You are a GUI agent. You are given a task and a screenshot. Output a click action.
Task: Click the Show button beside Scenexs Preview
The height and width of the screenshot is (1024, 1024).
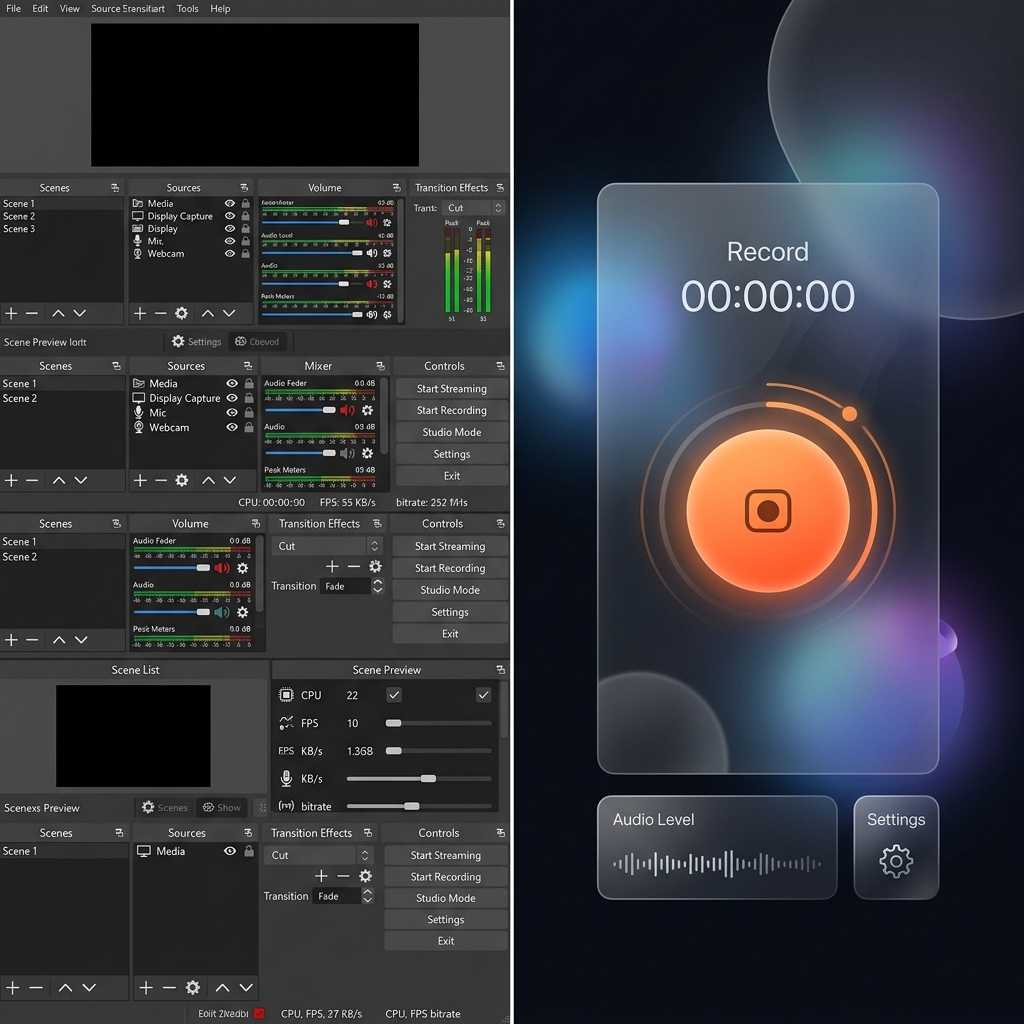click(x=221, y=808)
